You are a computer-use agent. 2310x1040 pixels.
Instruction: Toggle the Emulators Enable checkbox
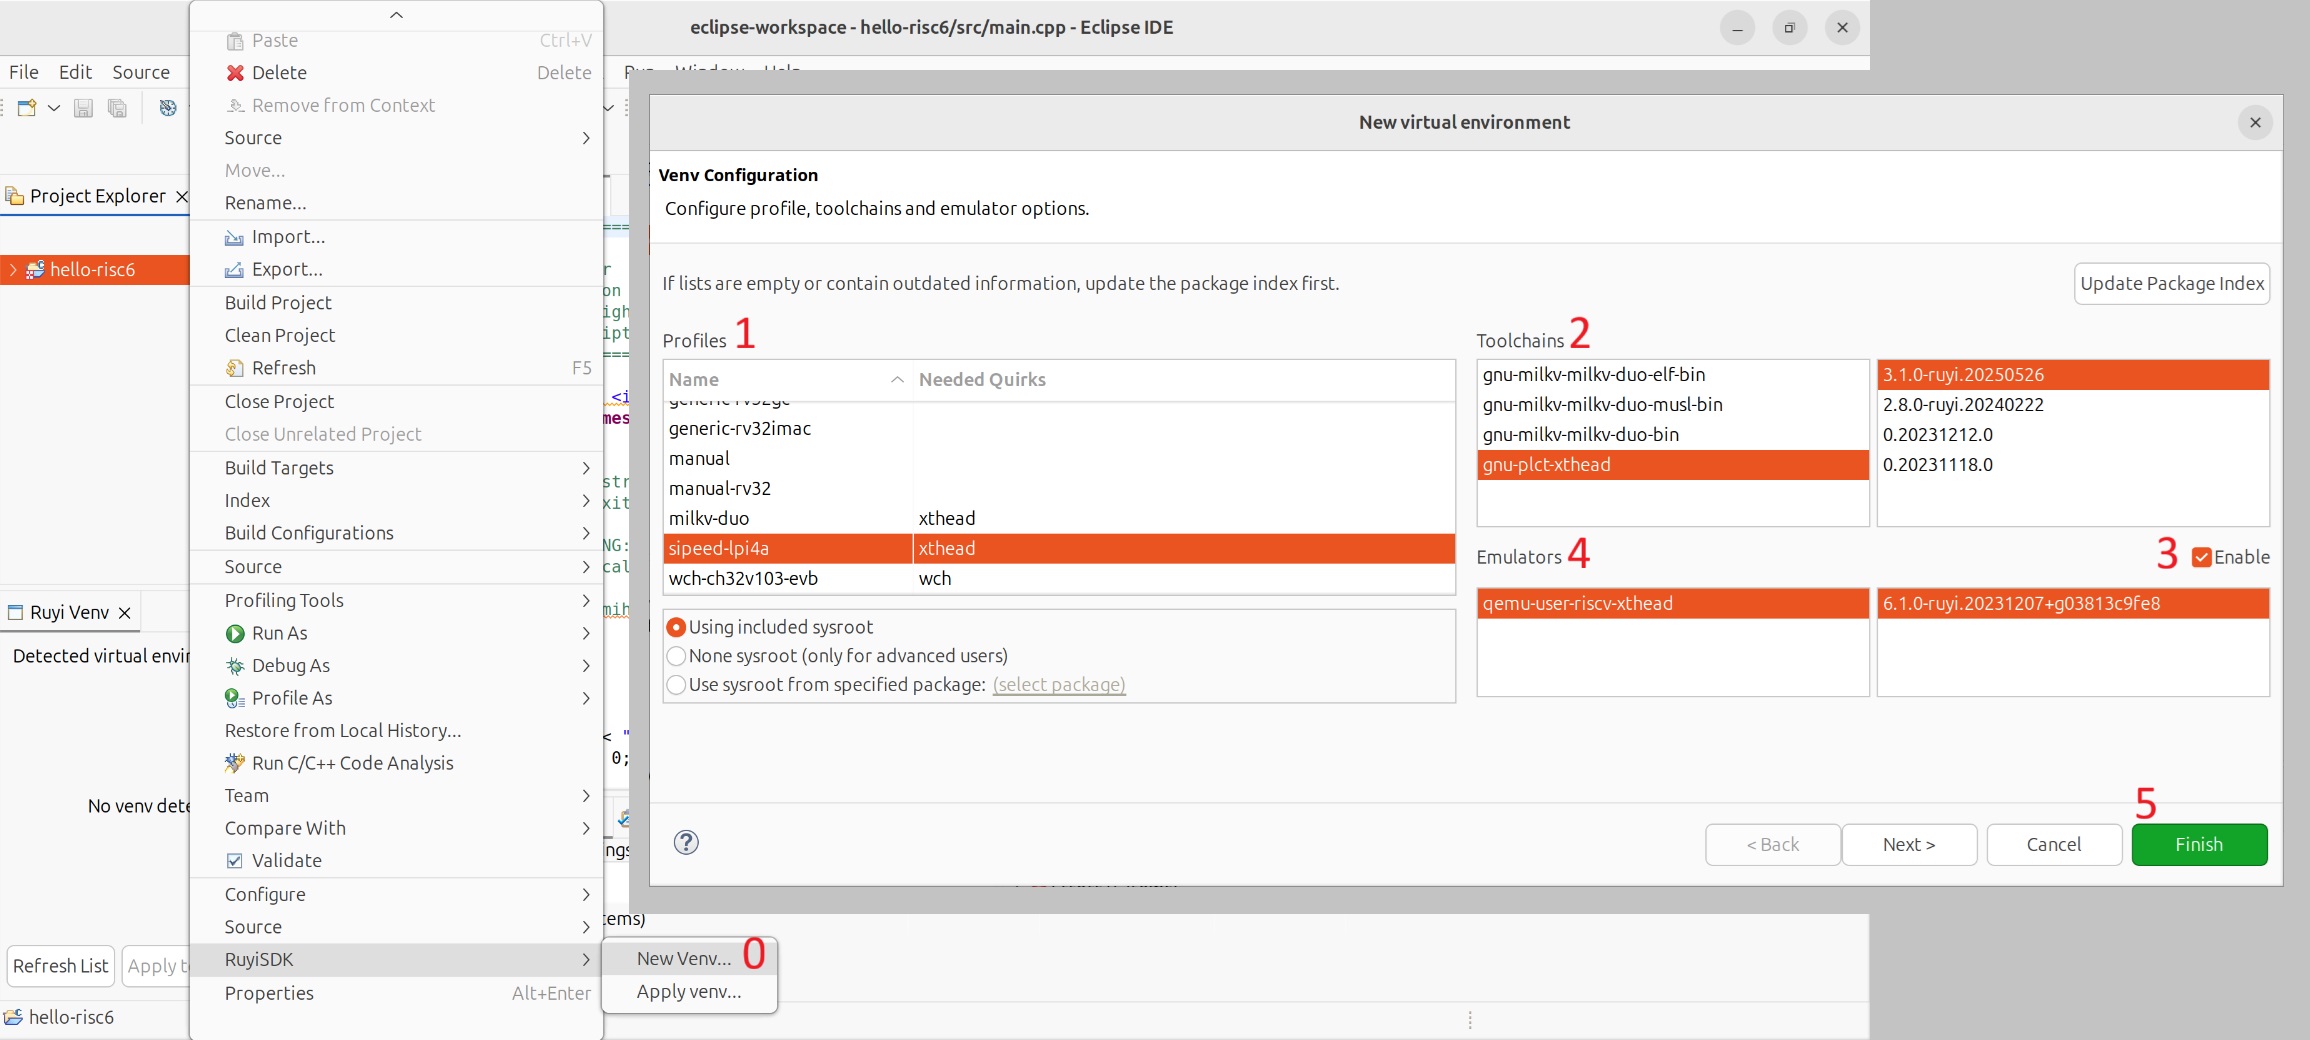2202,558
